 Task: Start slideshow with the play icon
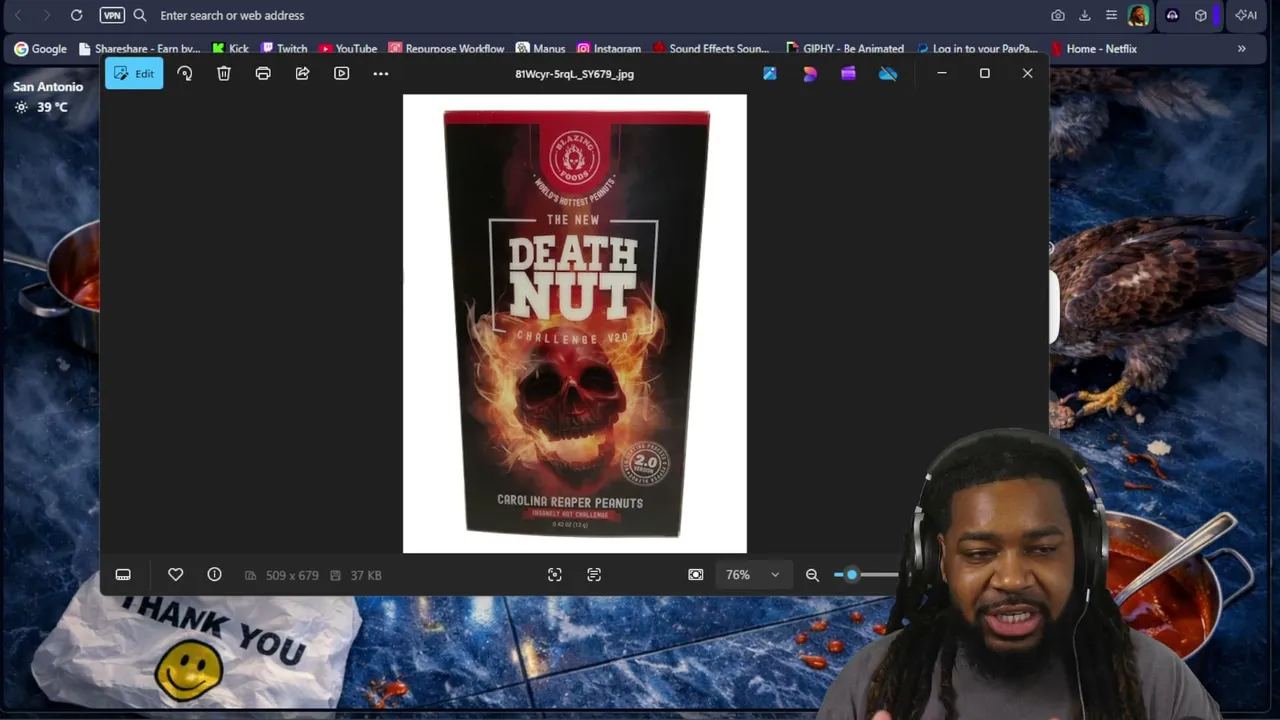pyautogui.click(x=342, y=73)
